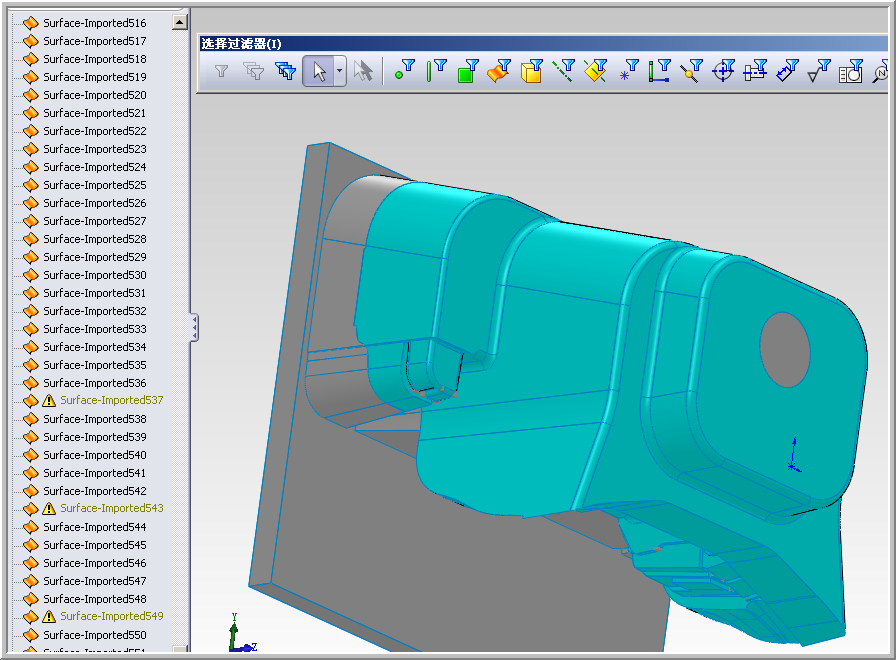The image size is (896, 660).
Task: Enable Filter Geometric Tolerances icon
Action: (851, 71)
